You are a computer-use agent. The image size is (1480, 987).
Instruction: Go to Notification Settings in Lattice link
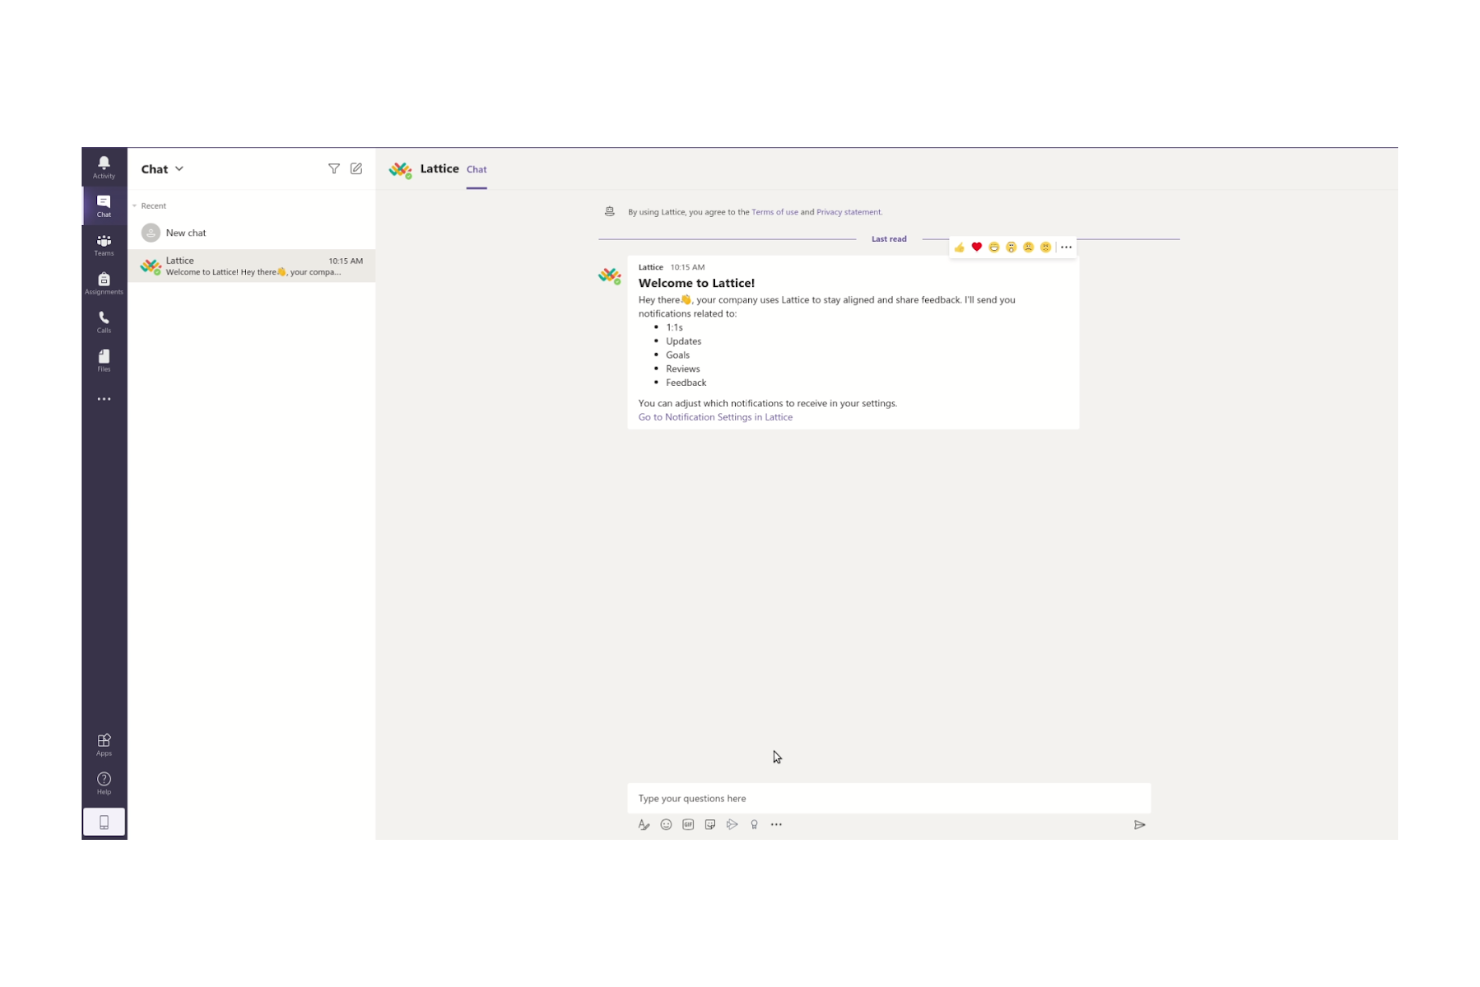715,417
